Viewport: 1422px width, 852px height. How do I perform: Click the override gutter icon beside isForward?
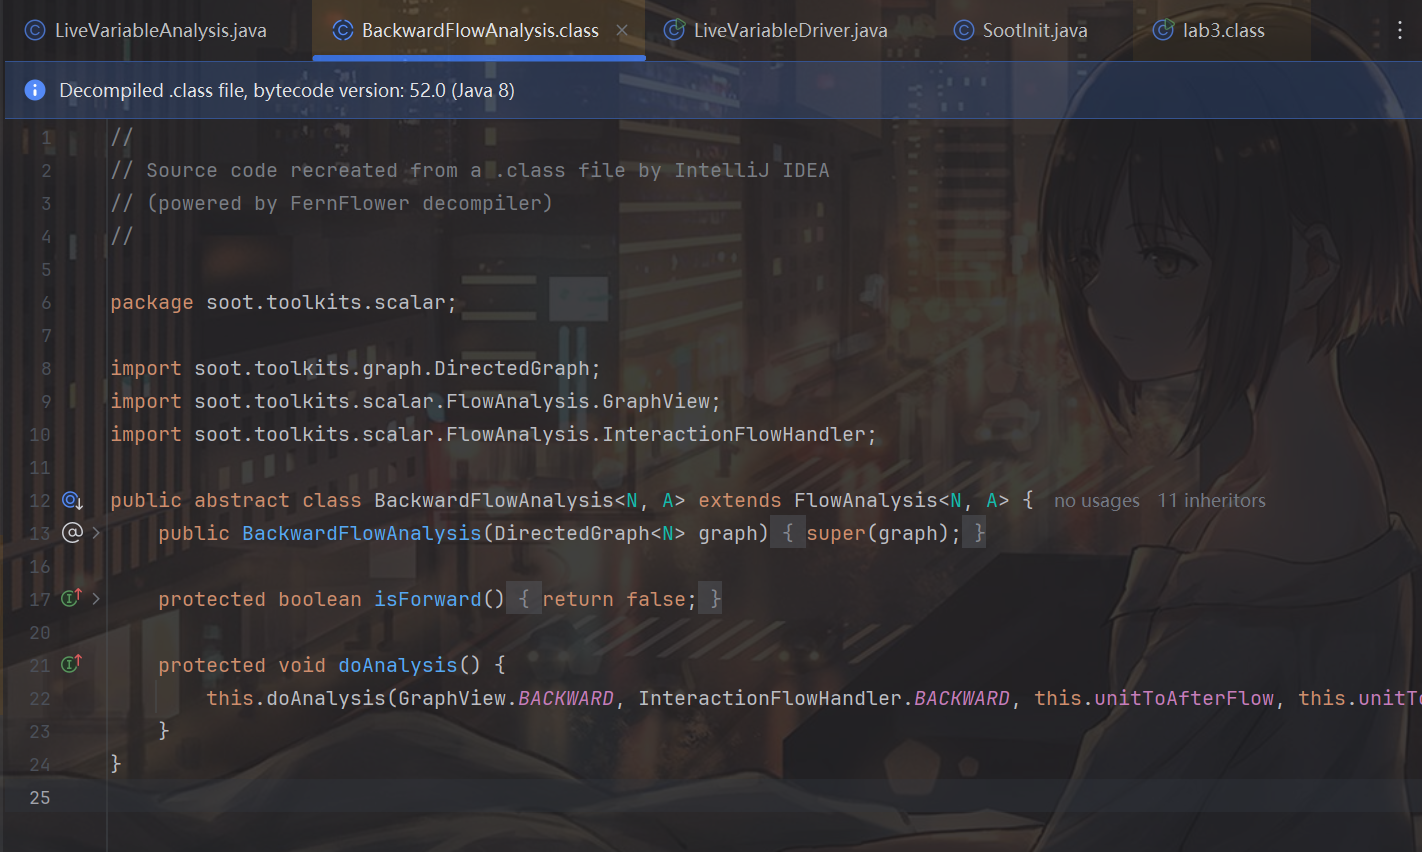pyautogui.click(x=71, y=598)
